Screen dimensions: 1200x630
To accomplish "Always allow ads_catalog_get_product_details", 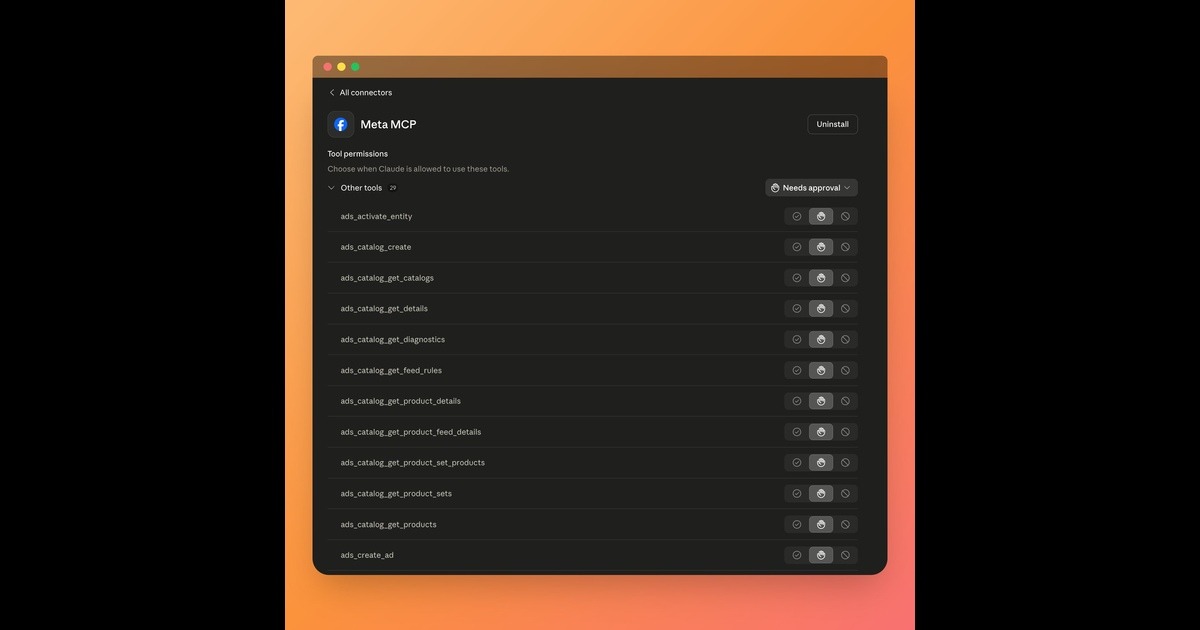I will (x=797, y=401).
